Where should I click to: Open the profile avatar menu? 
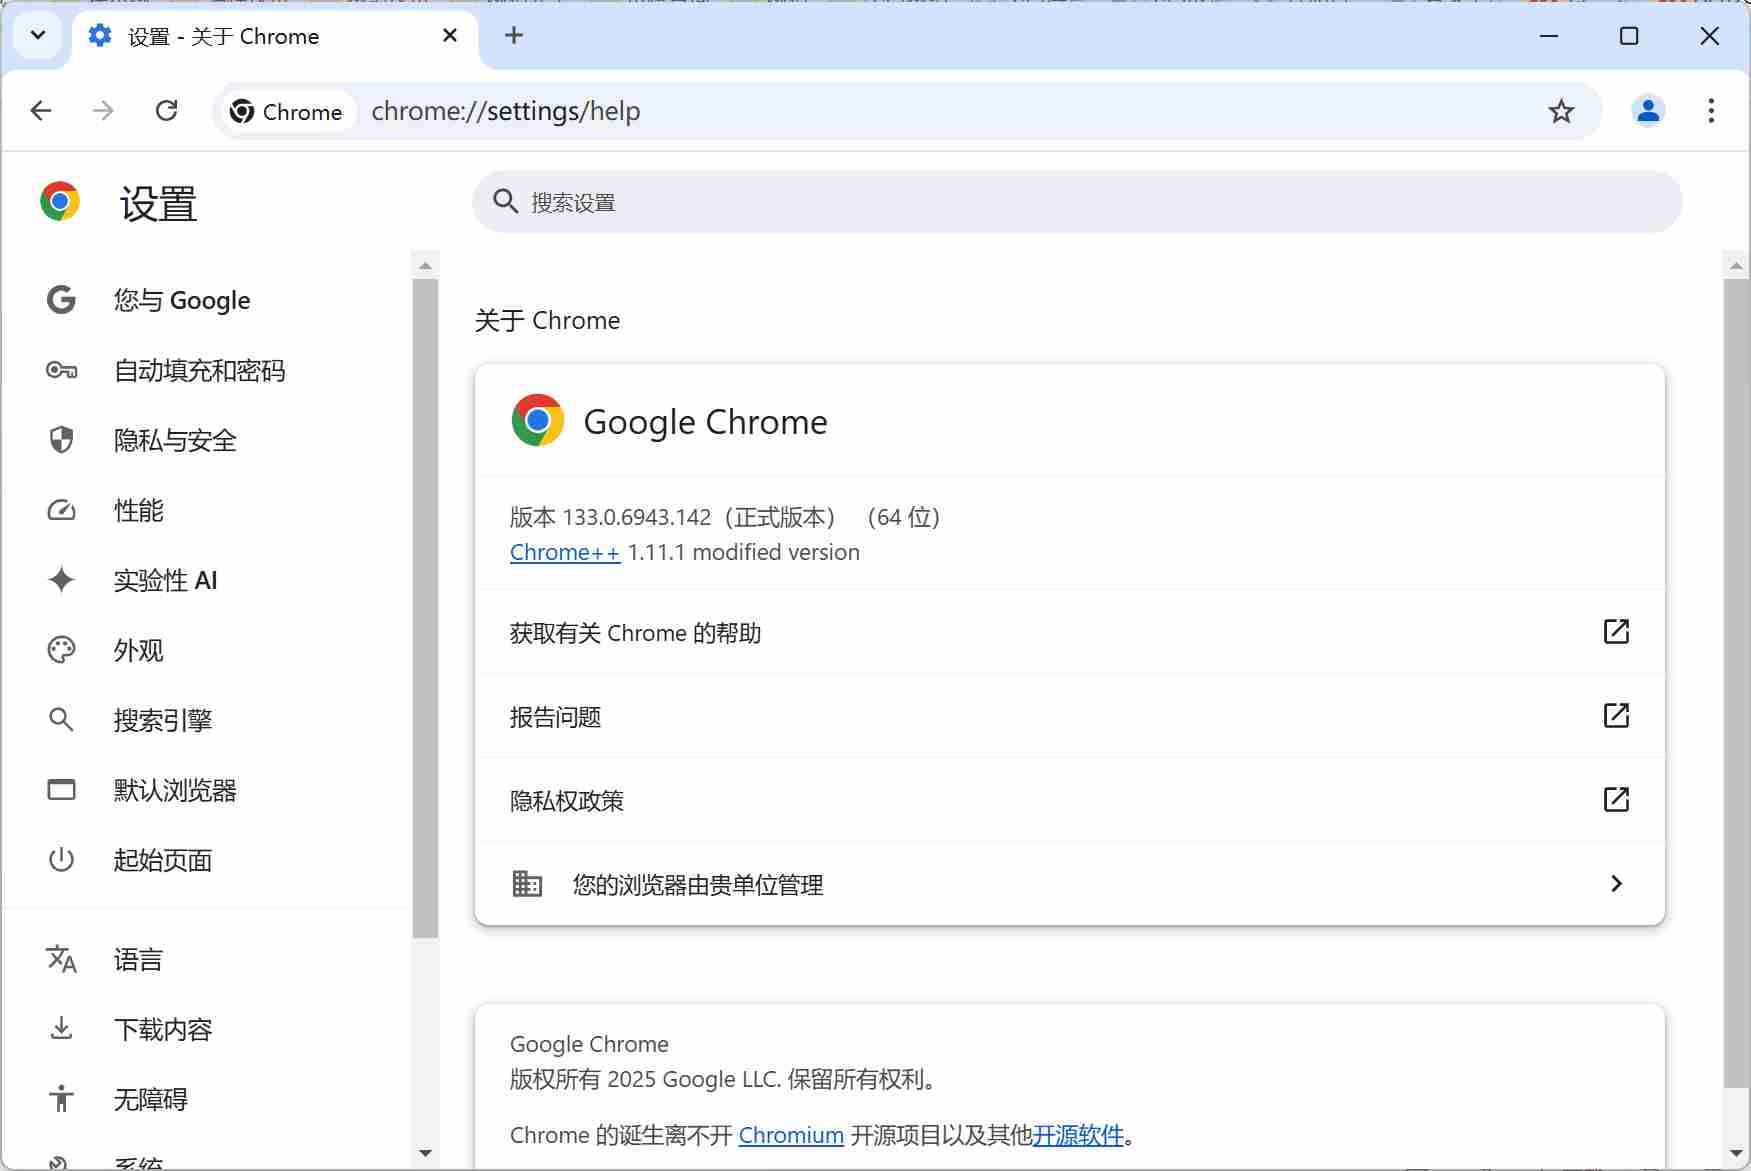tap(1648, 111)
